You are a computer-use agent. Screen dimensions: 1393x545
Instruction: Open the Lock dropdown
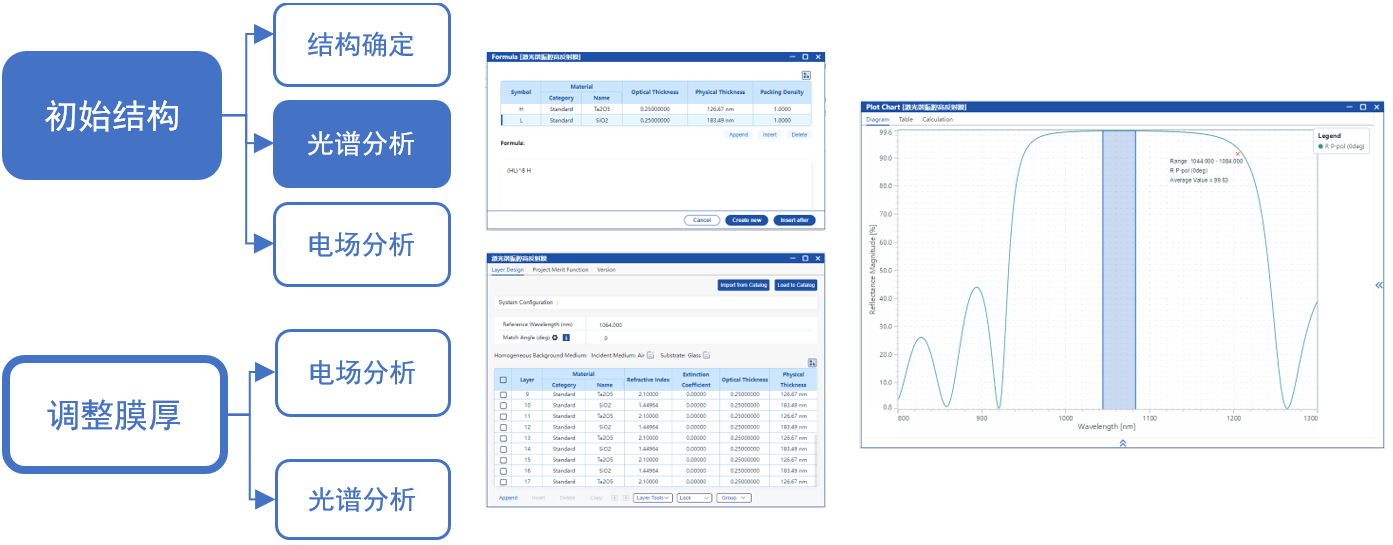(x=694, y=497)
